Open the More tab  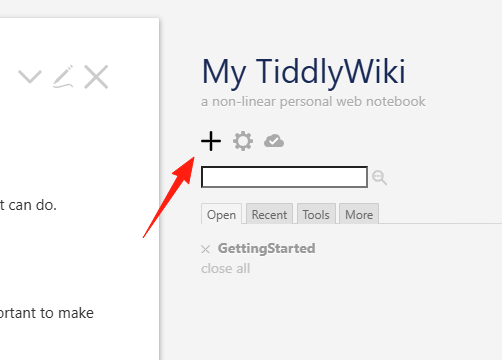tap(359, 214)
